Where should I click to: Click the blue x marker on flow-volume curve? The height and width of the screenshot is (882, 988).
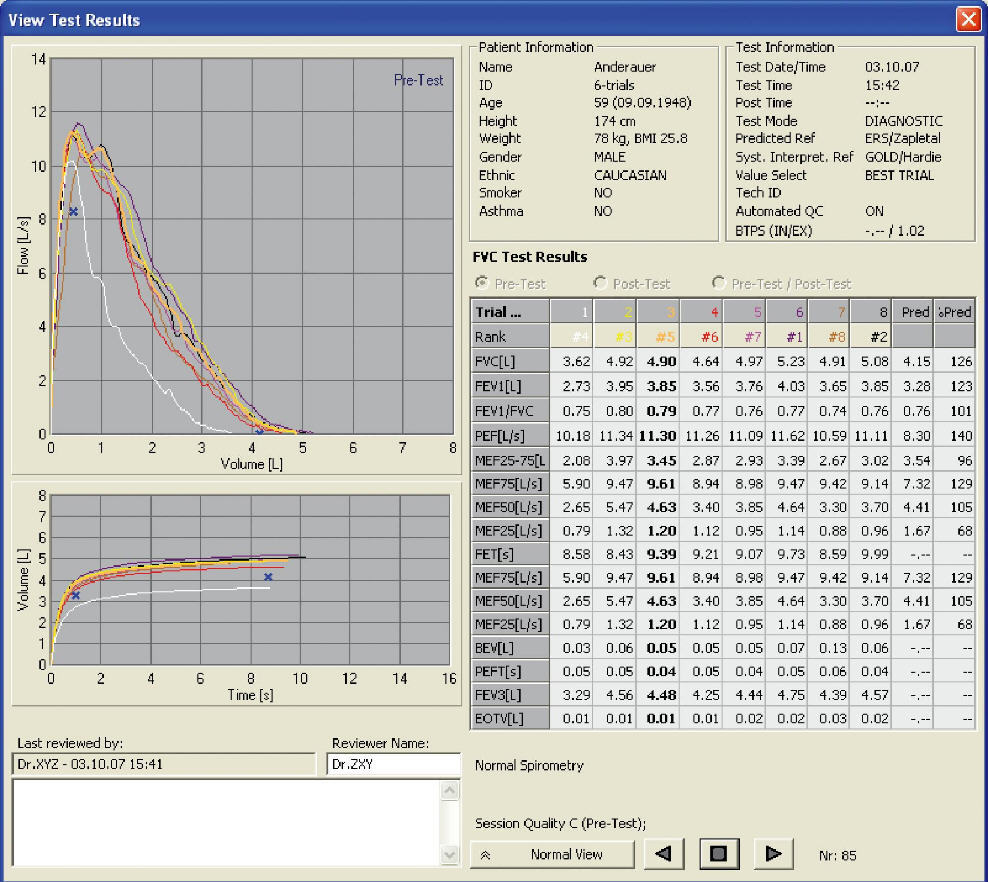click(73, 211)
